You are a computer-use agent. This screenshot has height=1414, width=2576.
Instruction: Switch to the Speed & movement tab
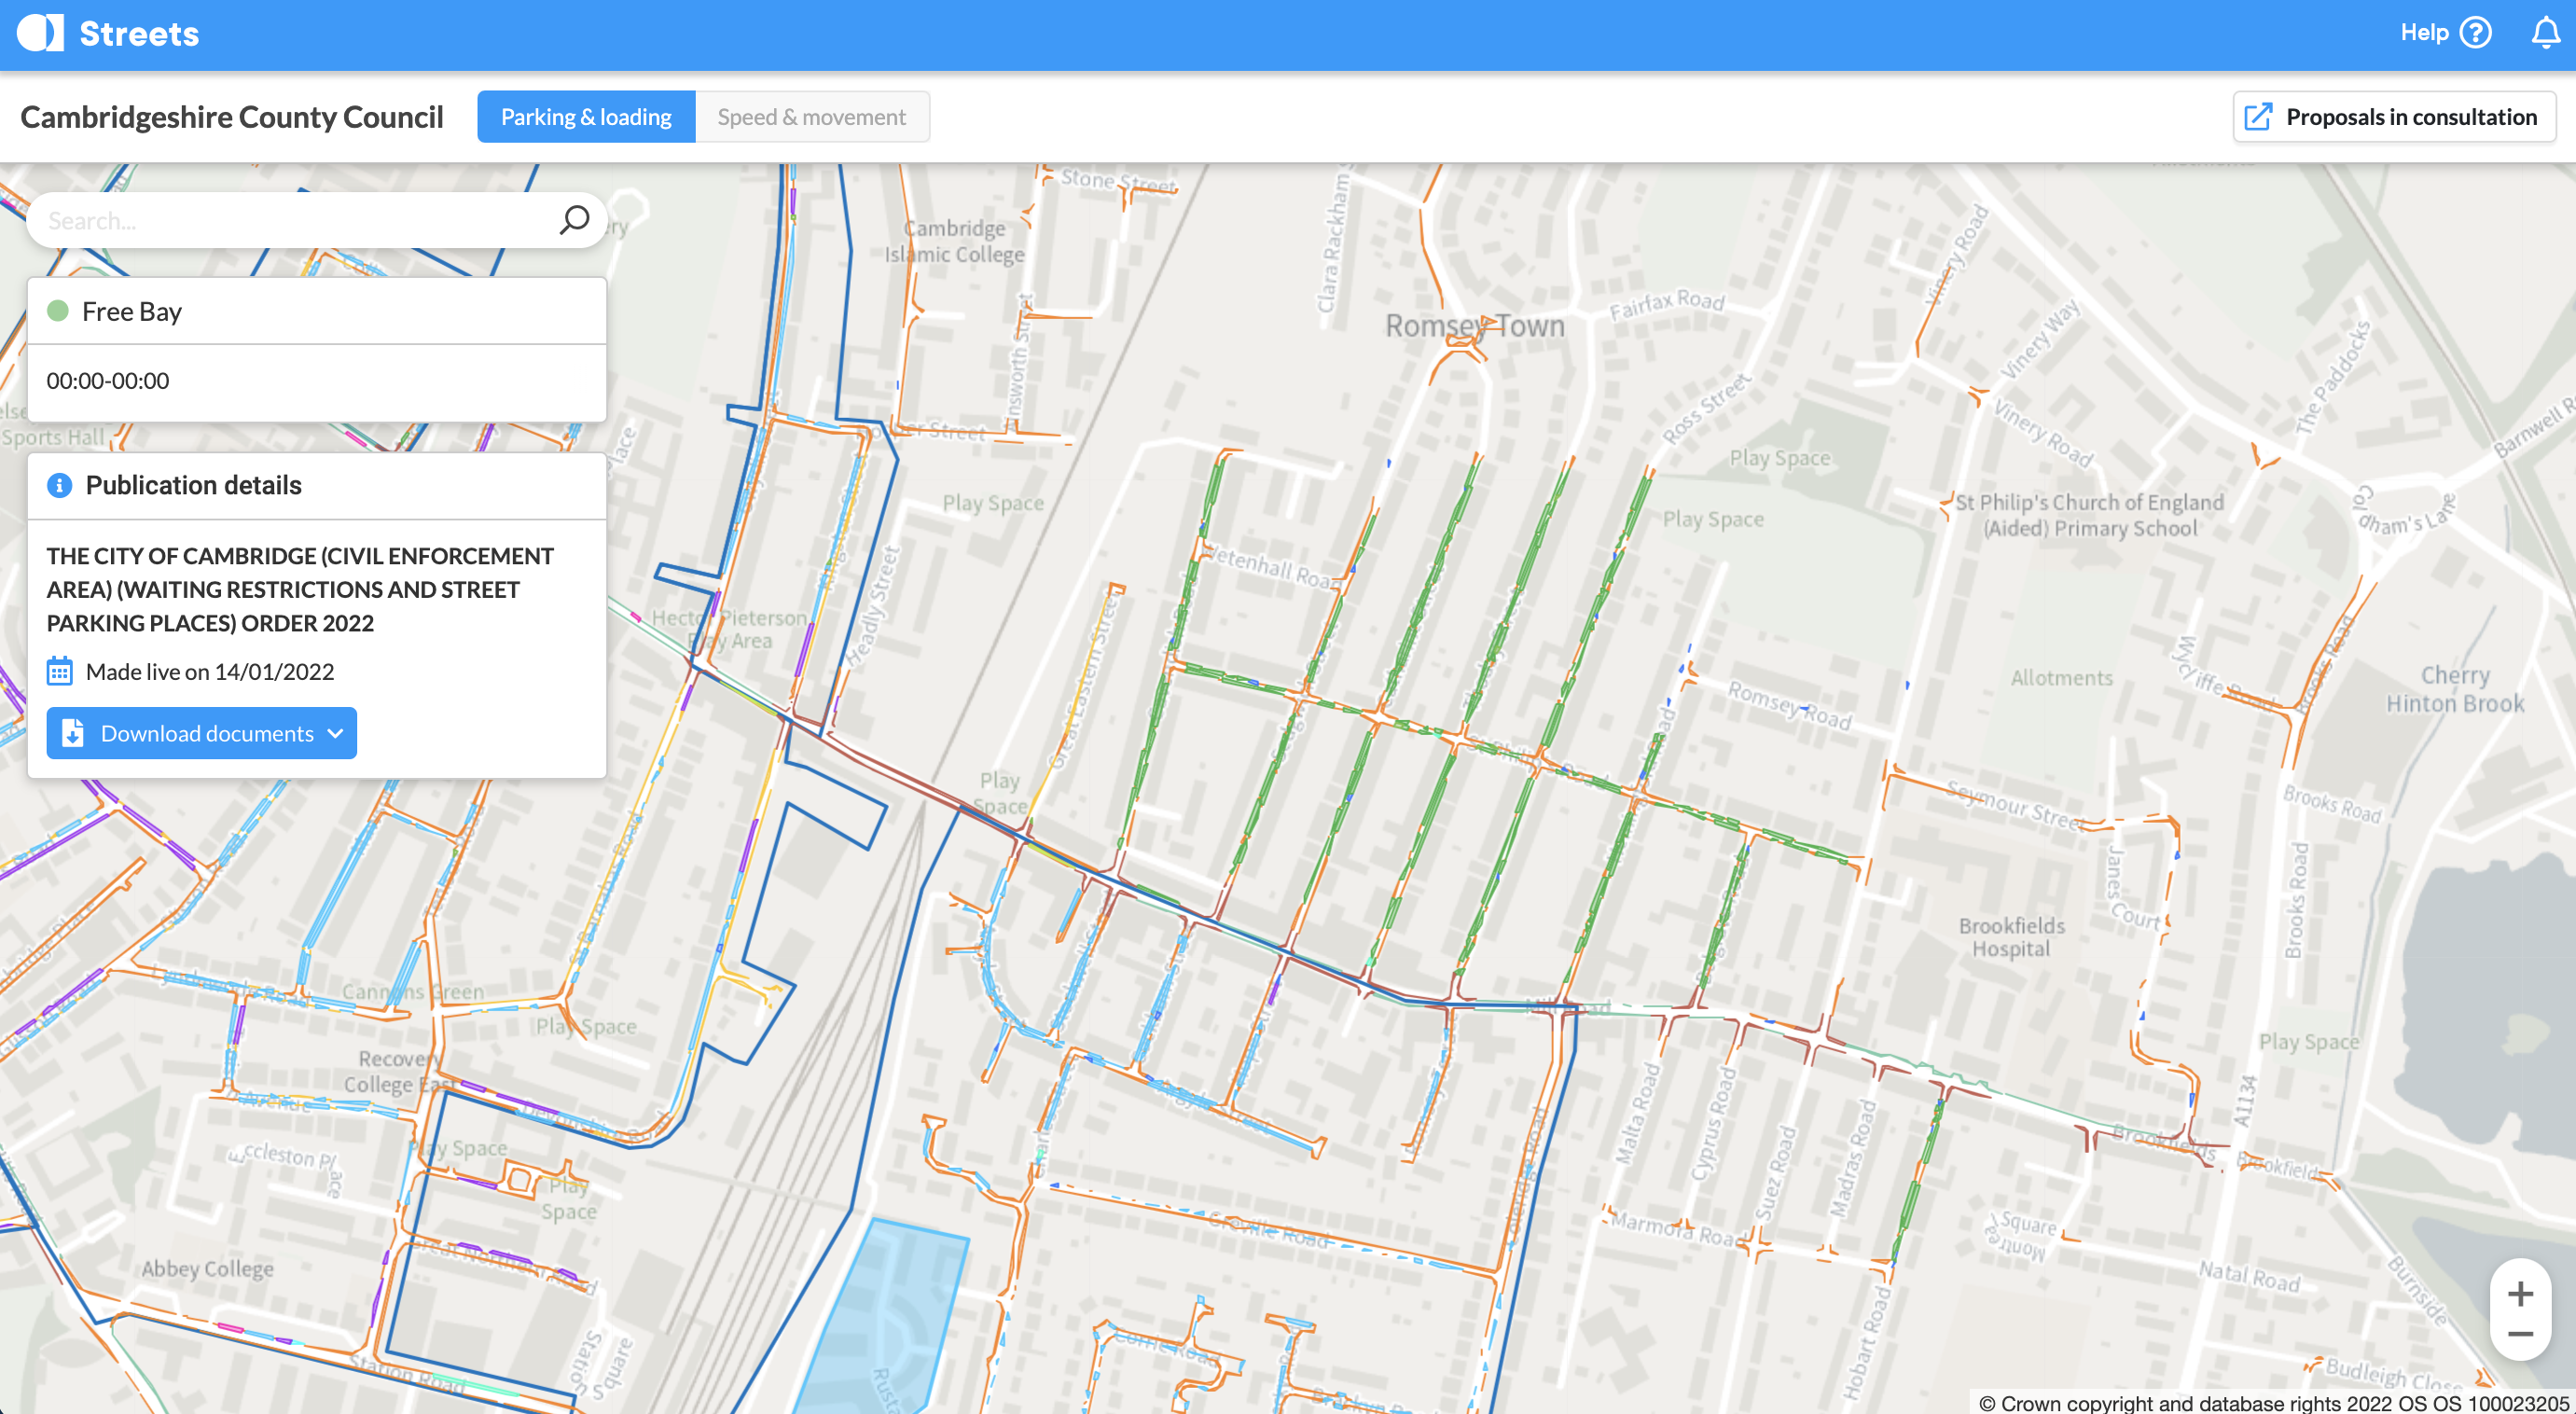[811, 117]
